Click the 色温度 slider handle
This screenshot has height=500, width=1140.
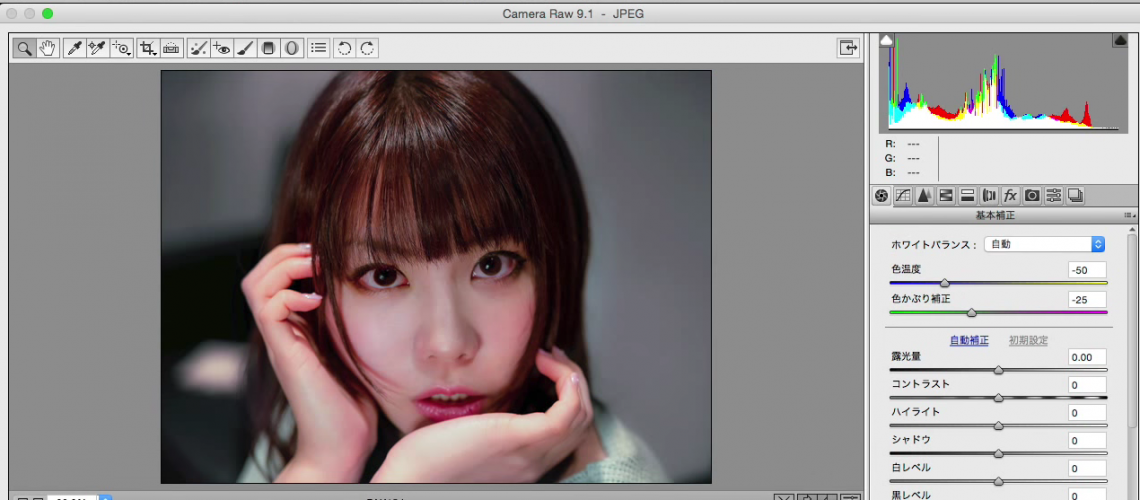tap(944, 283)
